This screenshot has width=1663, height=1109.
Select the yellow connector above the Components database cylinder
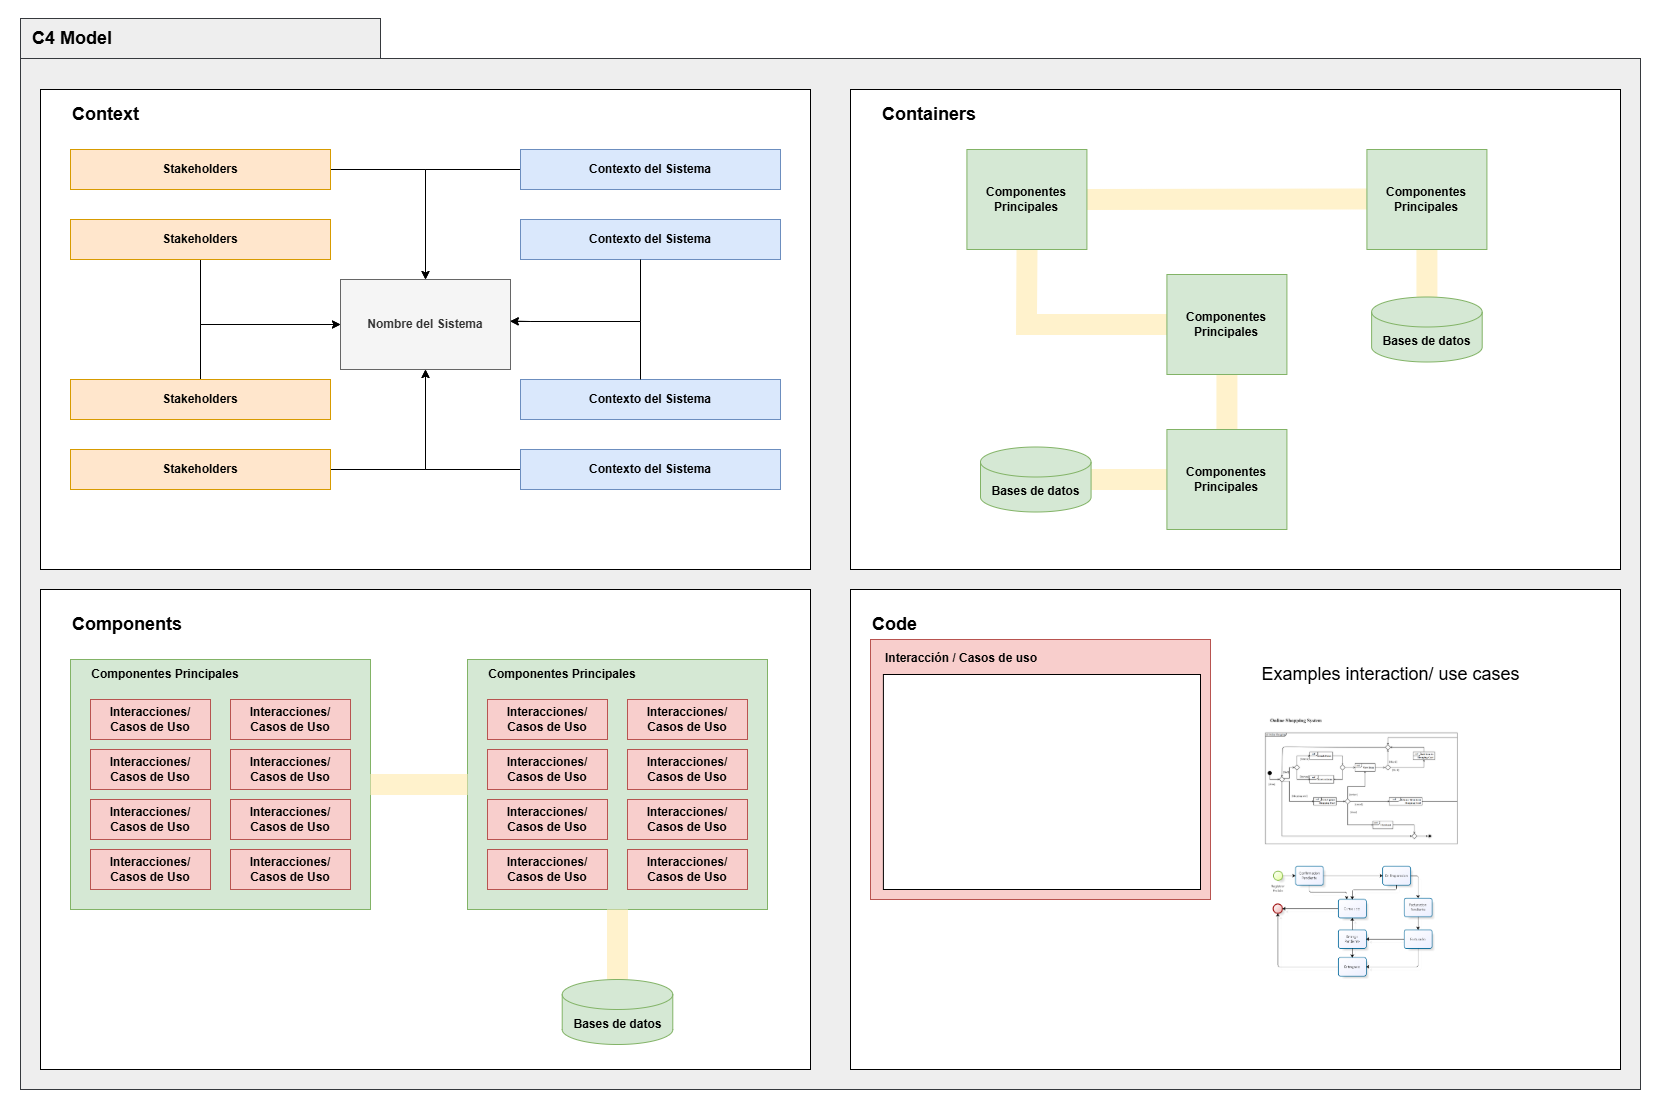(x=617, y=944)
